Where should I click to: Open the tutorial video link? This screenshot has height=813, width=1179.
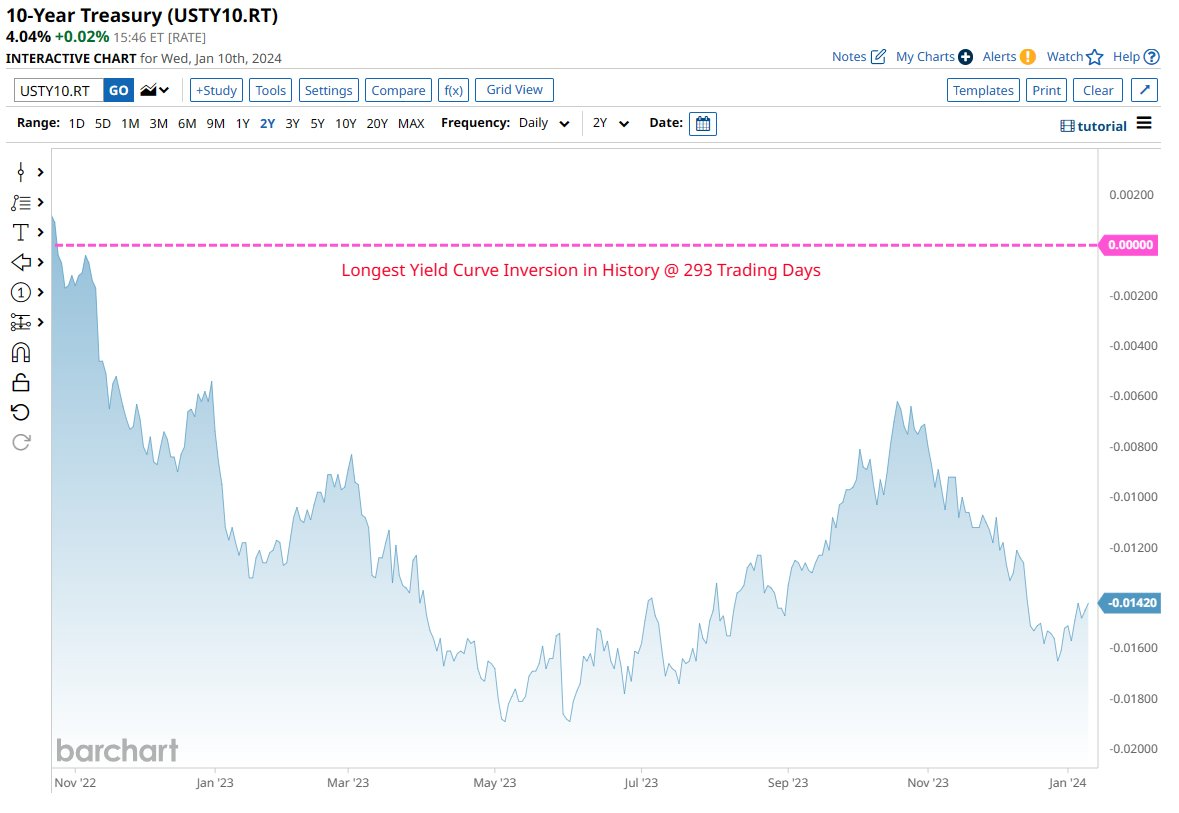pyautogui.click(x=1093, y=126)
